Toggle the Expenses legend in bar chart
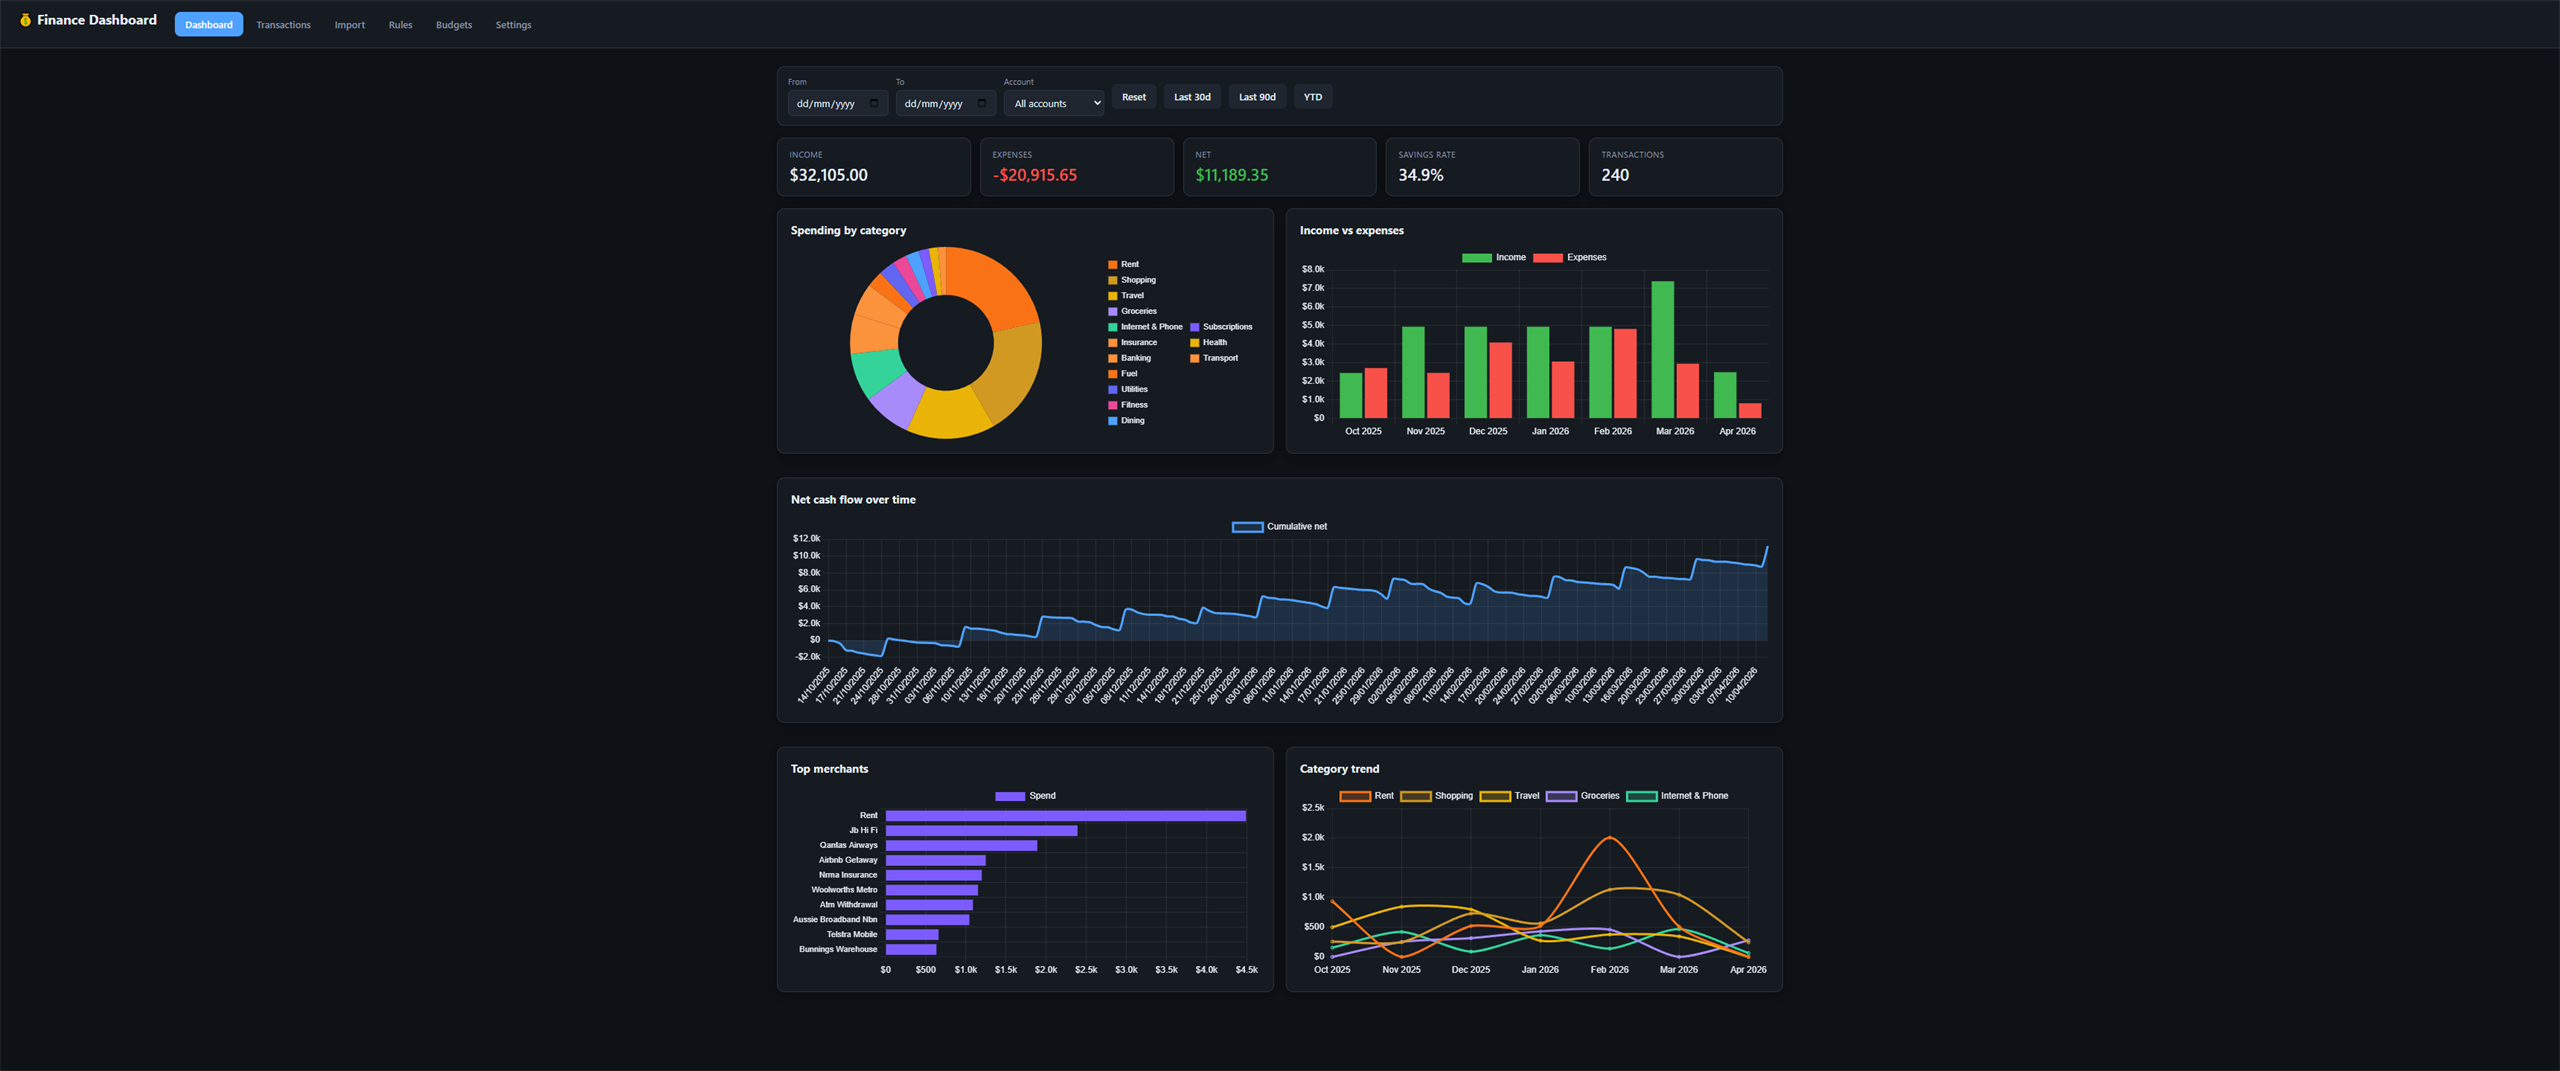The image size is (2560, 1071). (1570, 258)
